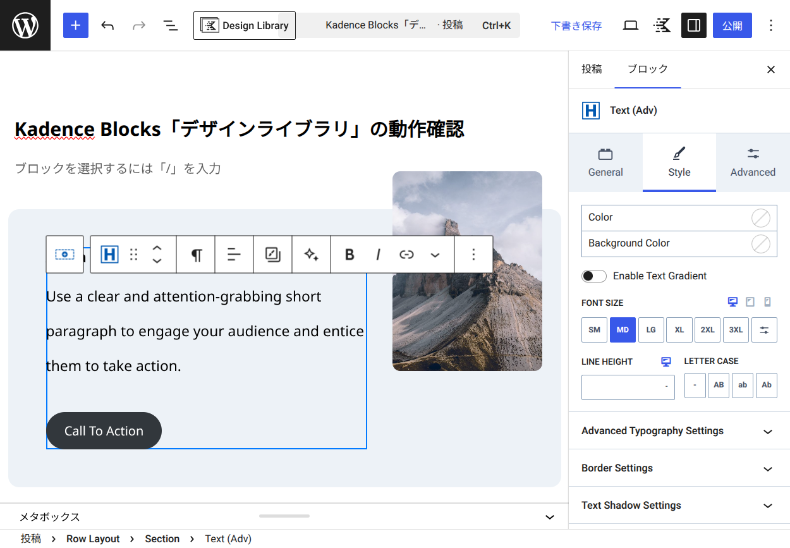790x548 pixels.
Task: Toggle bold formatting
Action: tap(349, 254)
